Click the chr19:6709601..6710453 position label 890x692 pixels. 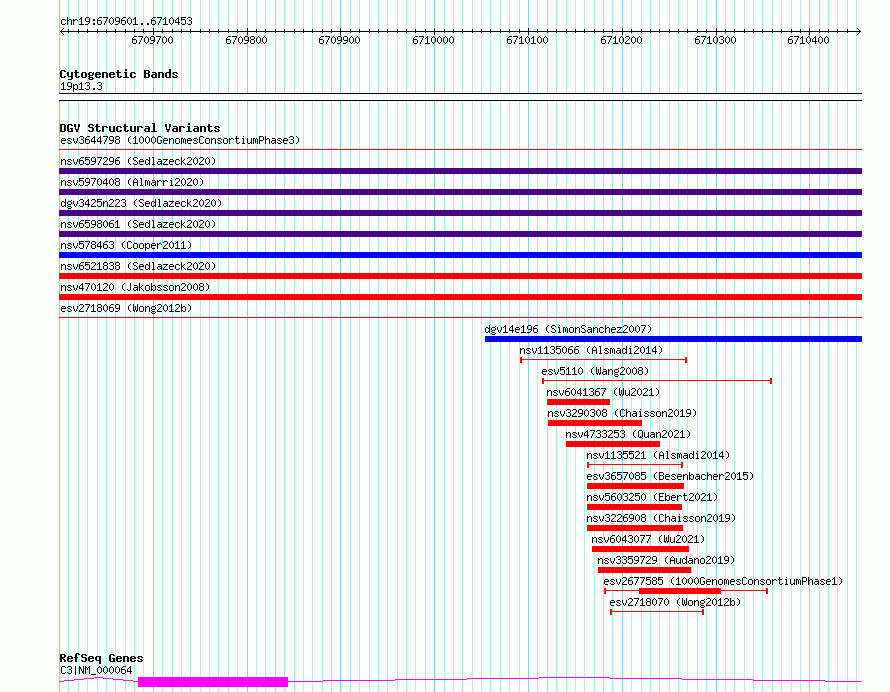[126, 22]
